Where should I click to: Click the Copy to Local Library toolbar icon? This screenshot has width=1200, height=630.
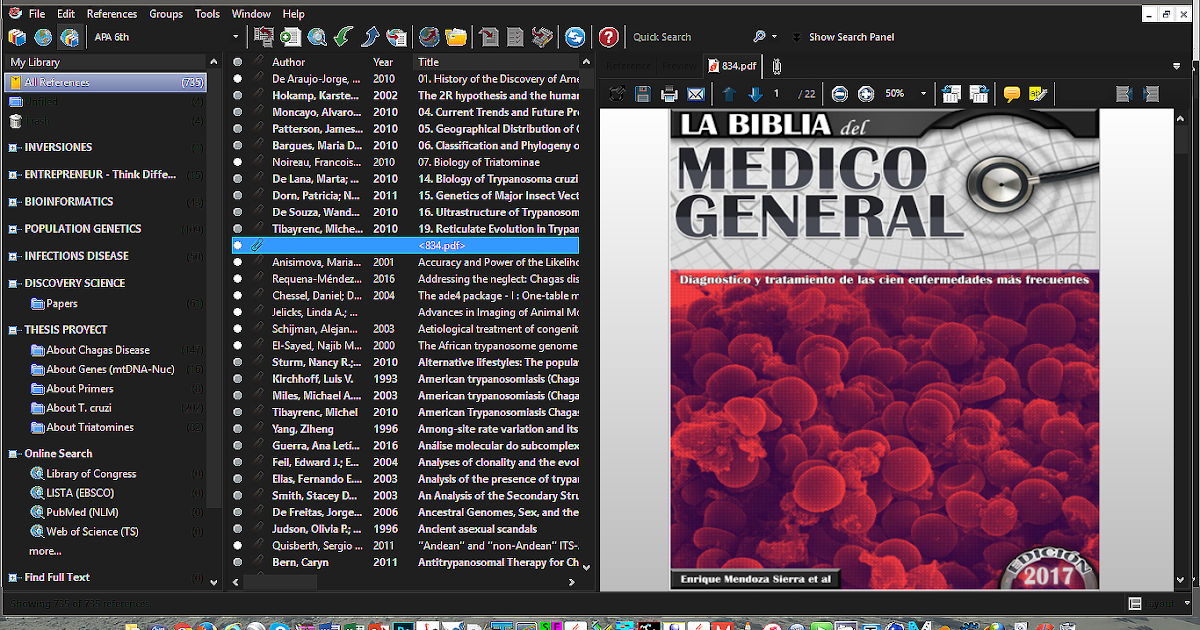click(x=264, y=37)
